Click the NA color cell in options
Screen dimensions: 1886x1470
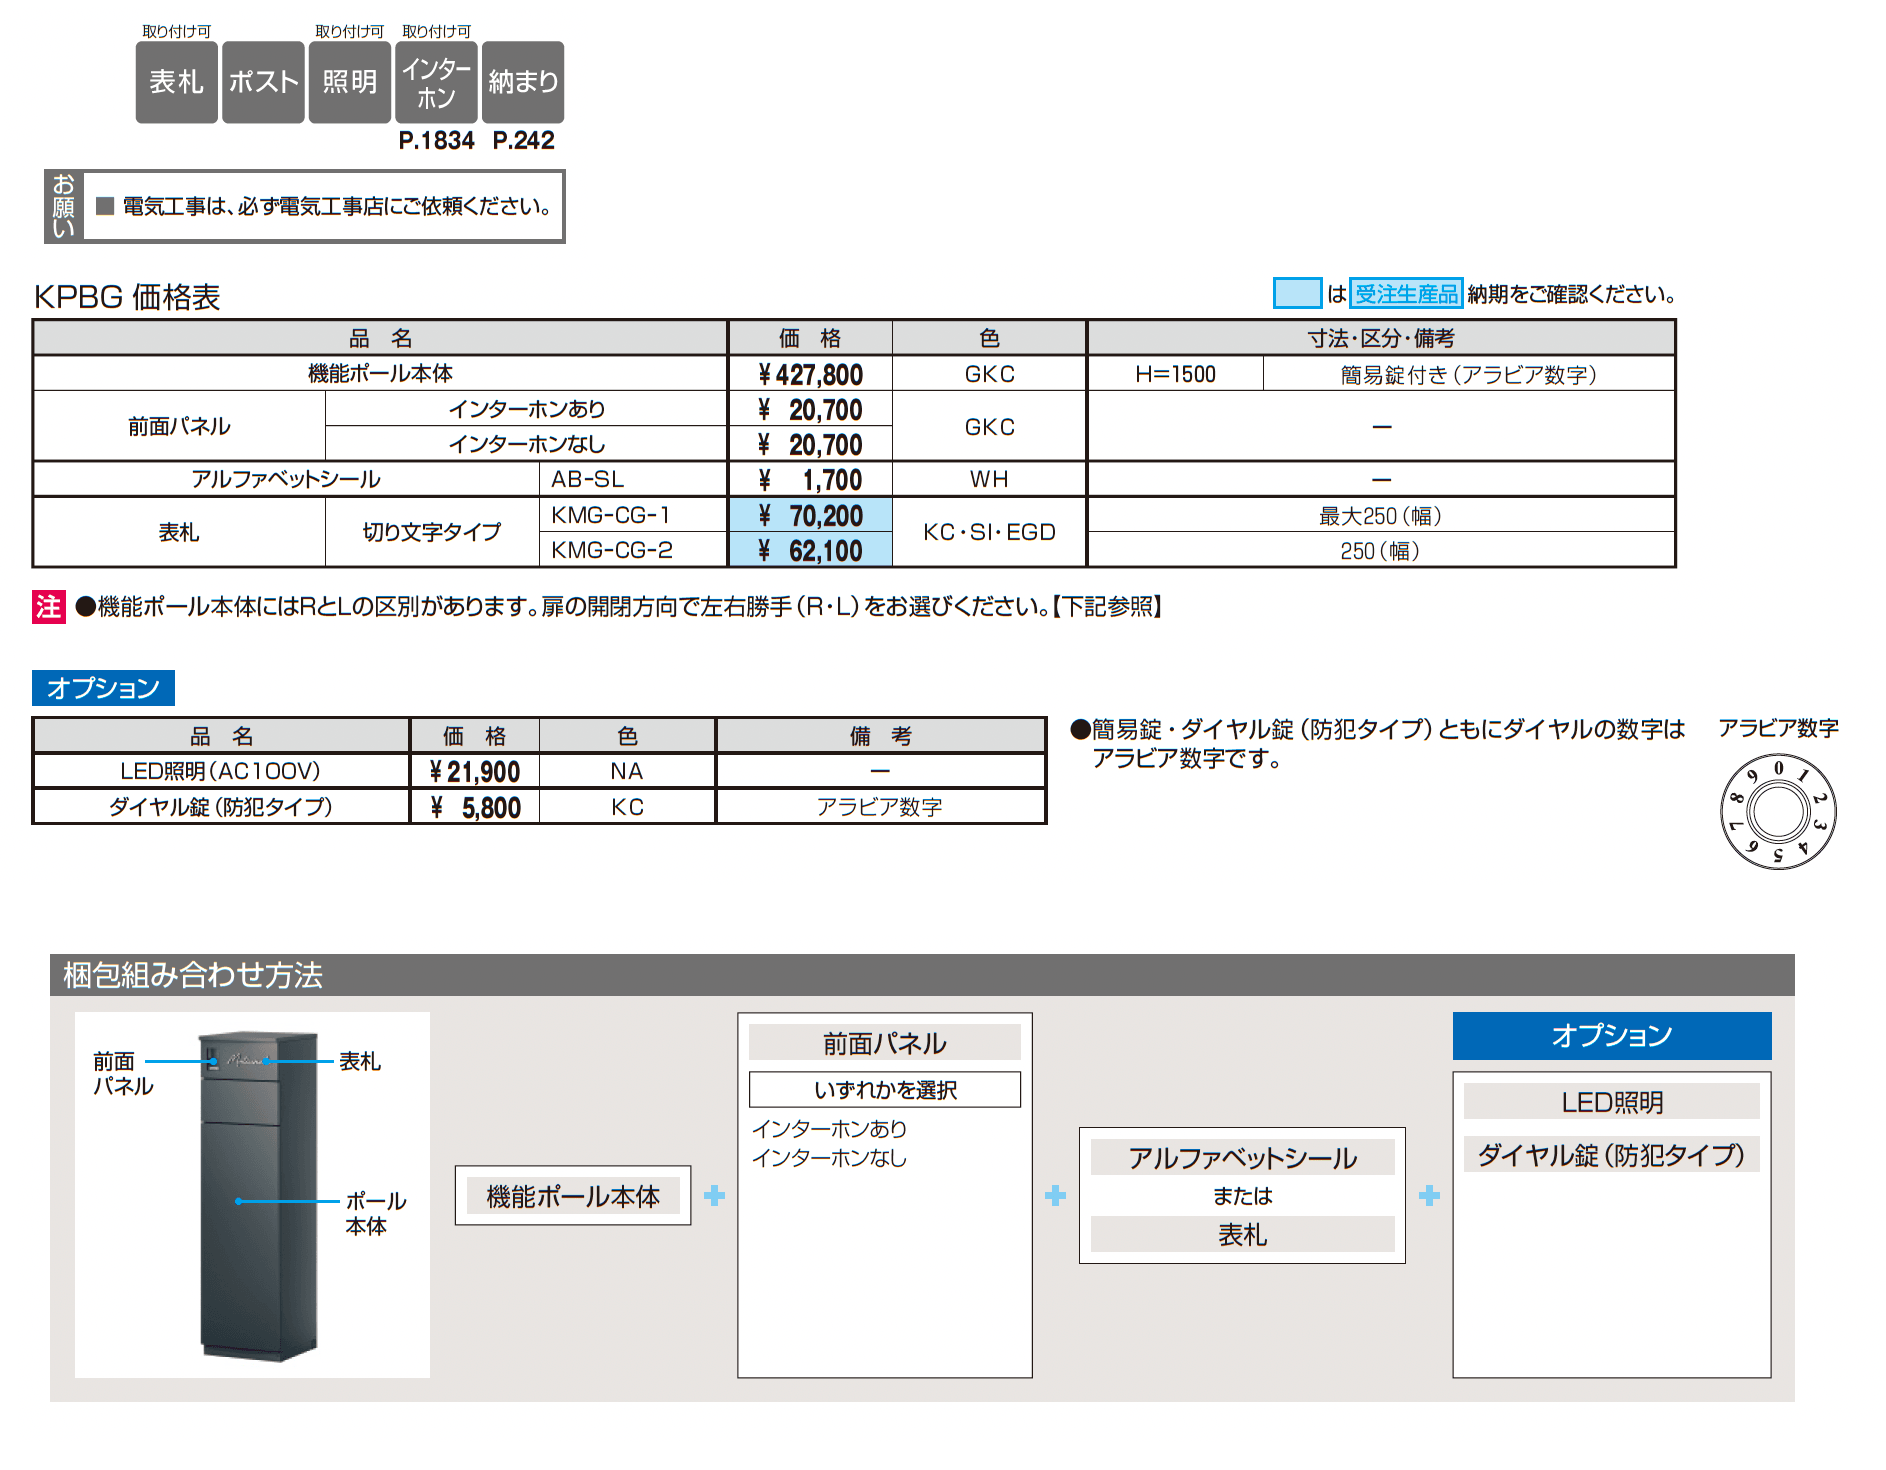tap(627, 771)
